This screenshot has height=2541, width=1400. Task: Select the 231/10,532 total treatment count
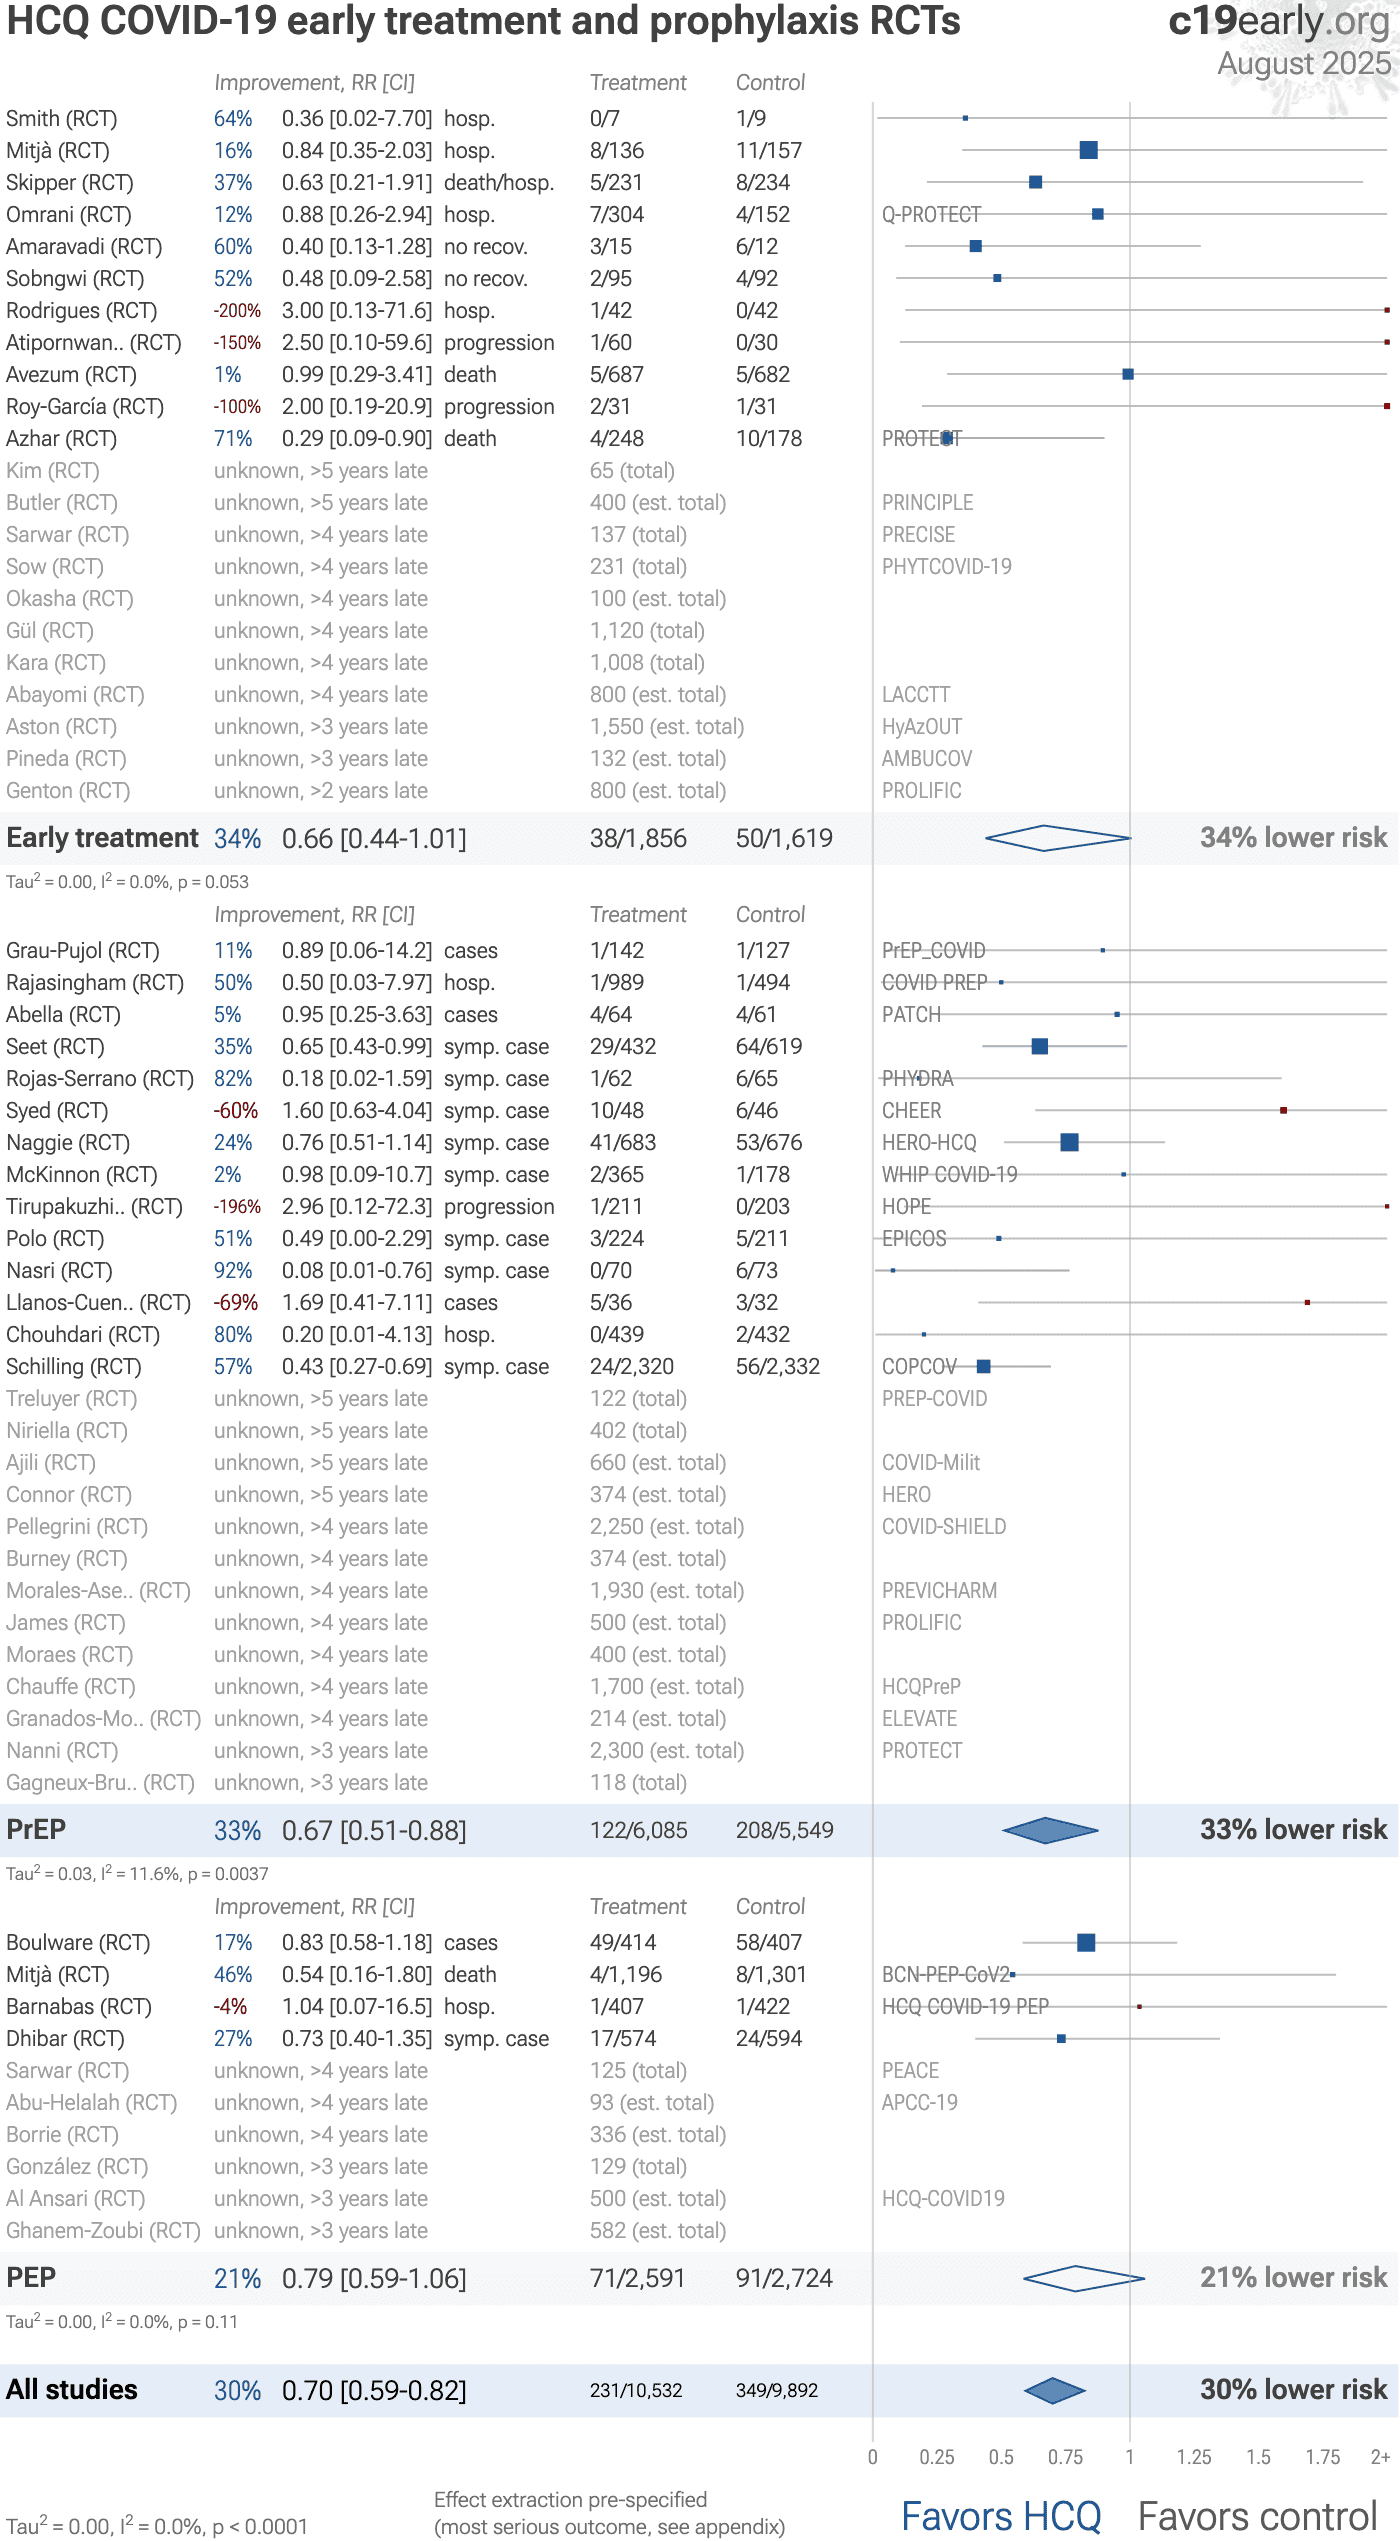[x=636, y=2391]
